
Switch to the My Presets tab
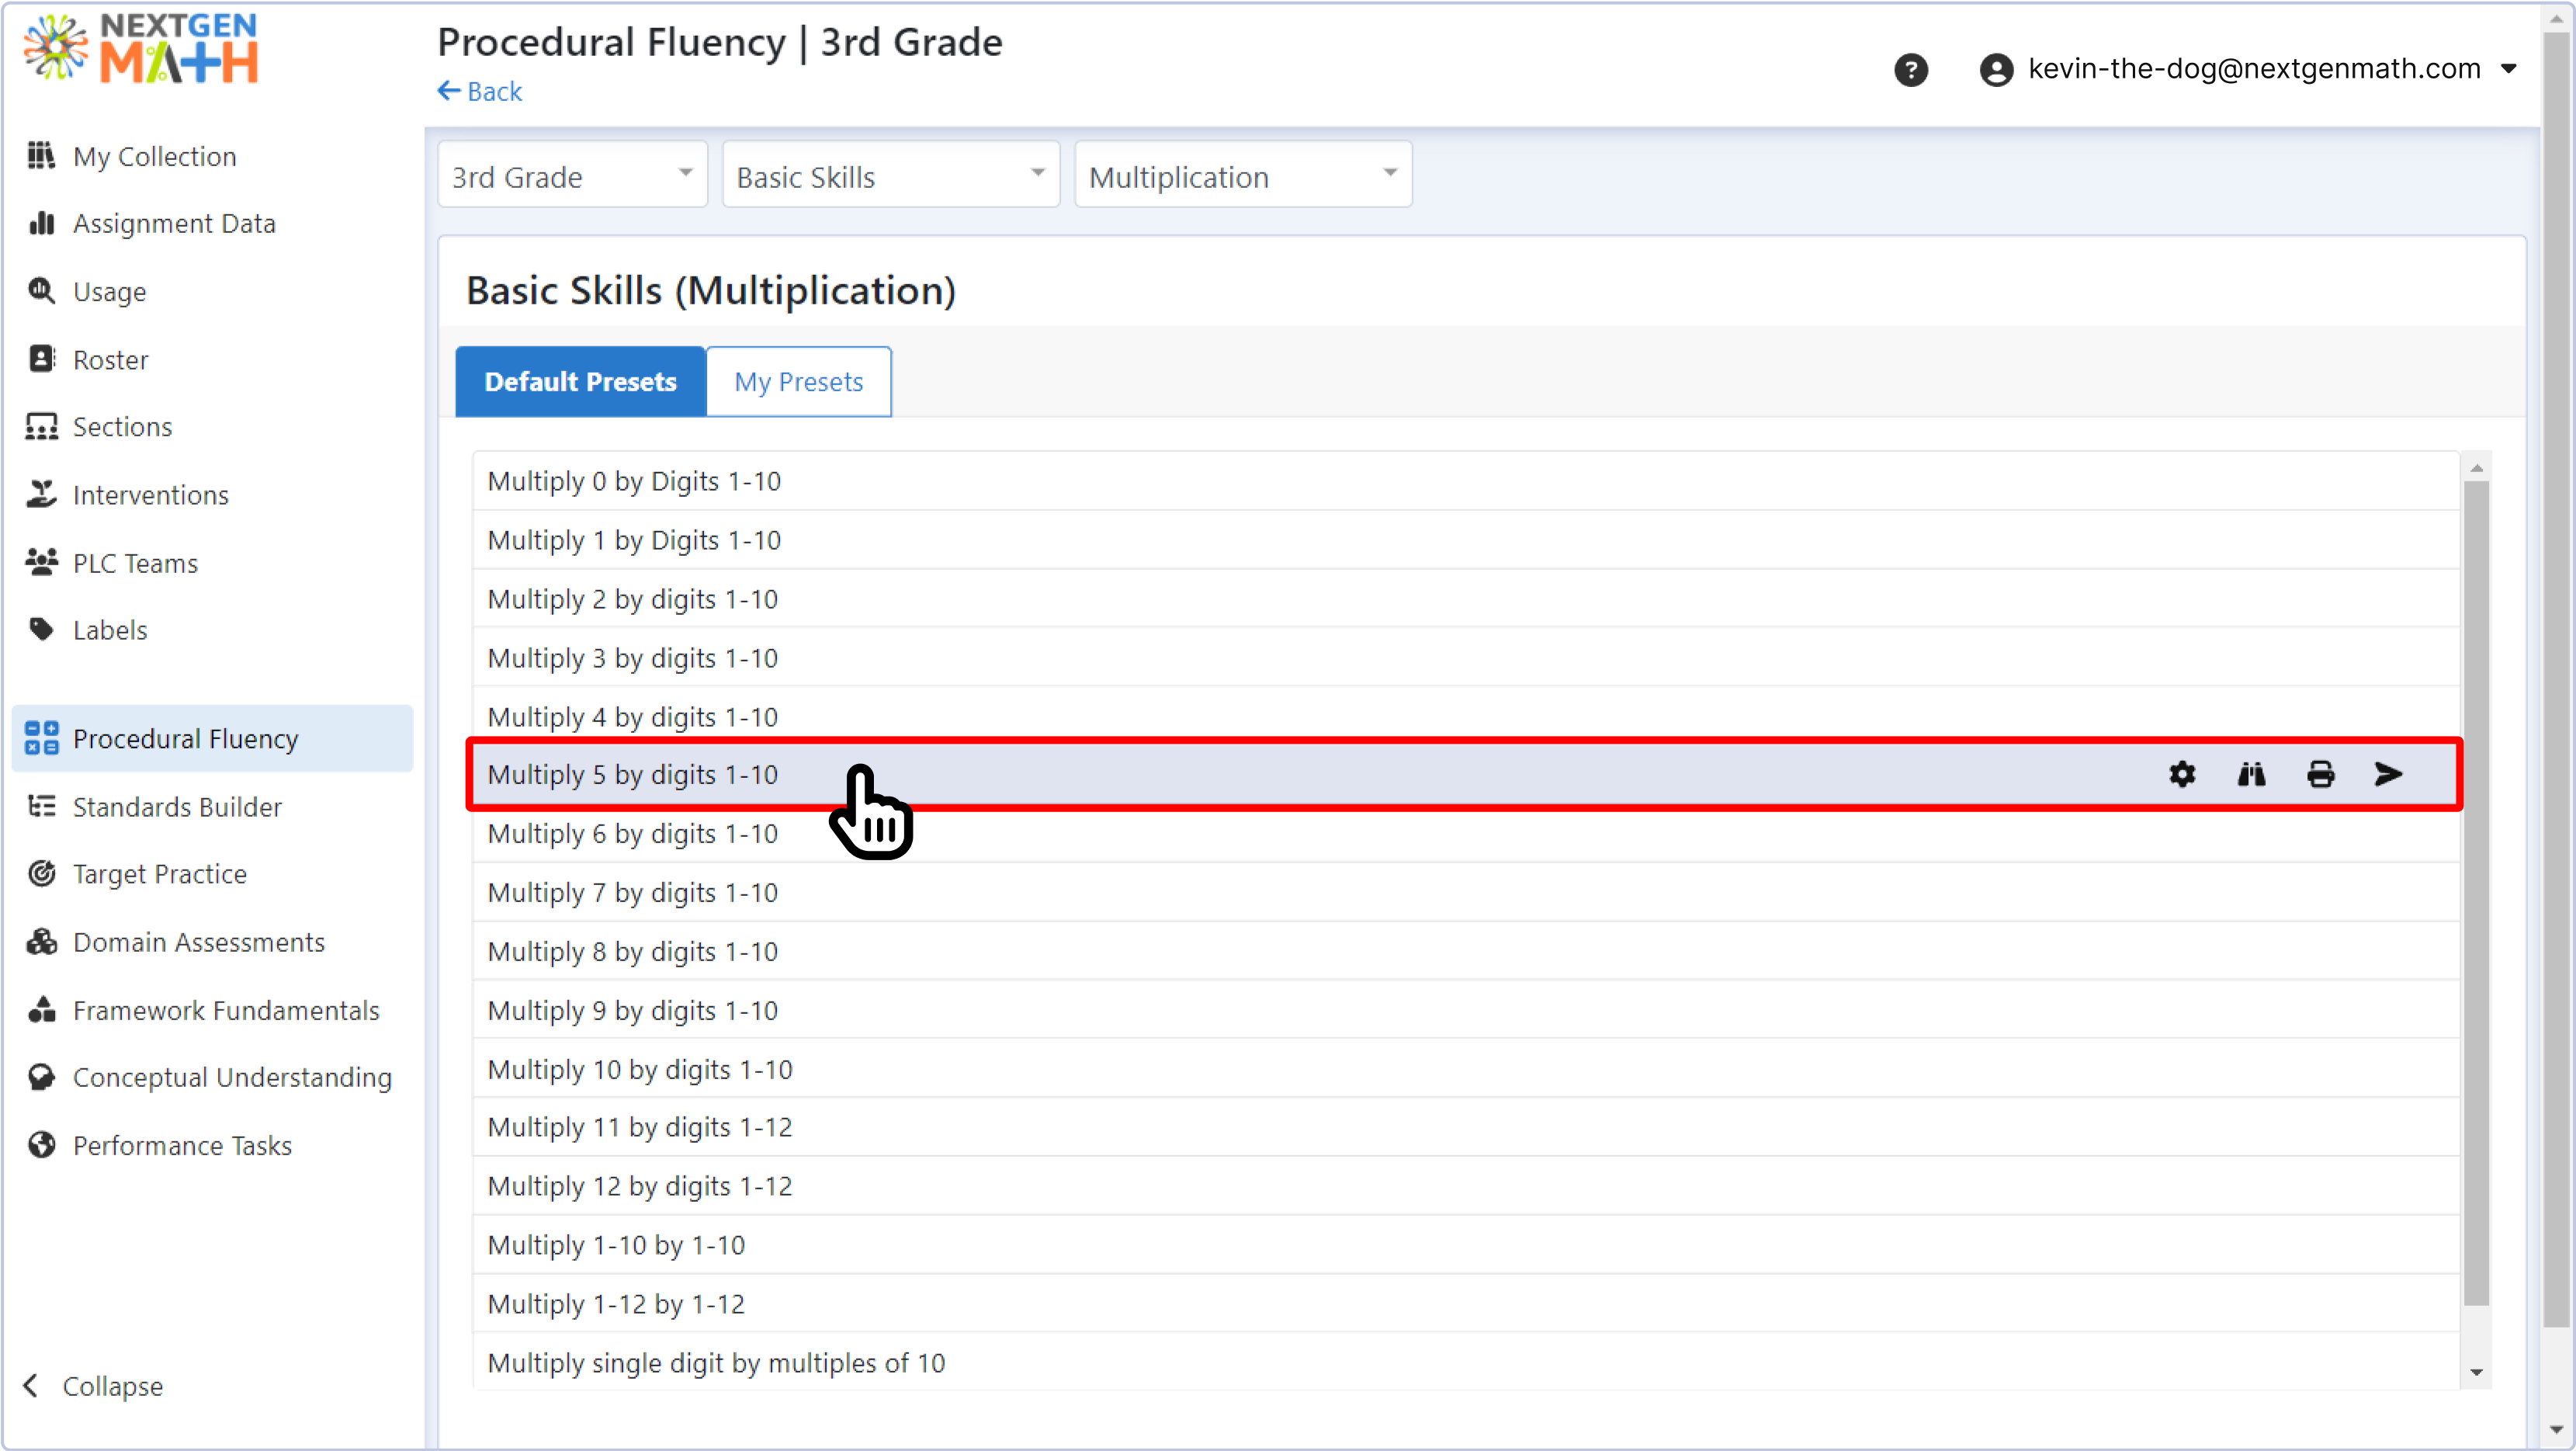point(798,382)
